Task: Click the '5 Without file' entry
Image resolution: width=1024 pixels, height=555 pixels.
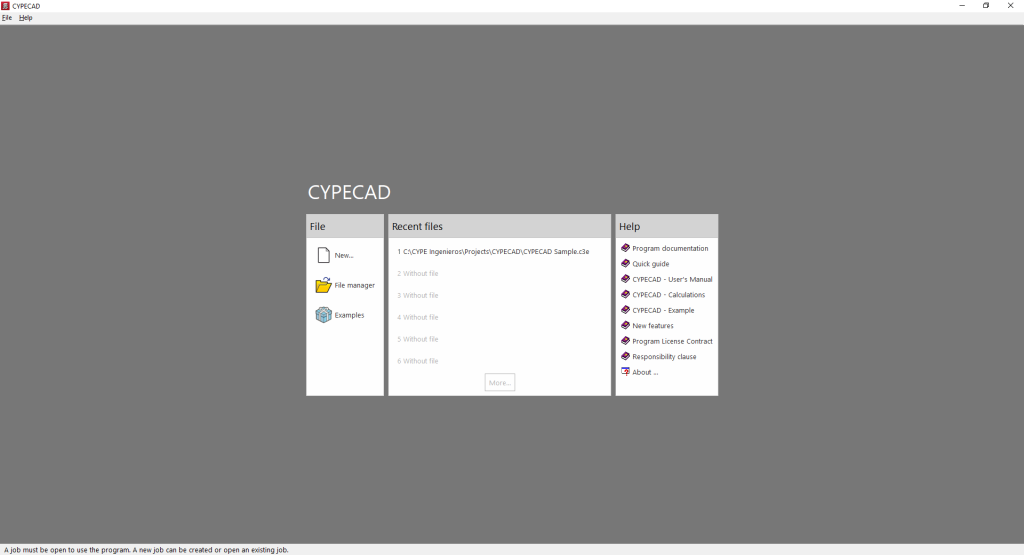Action: point(418,339)
